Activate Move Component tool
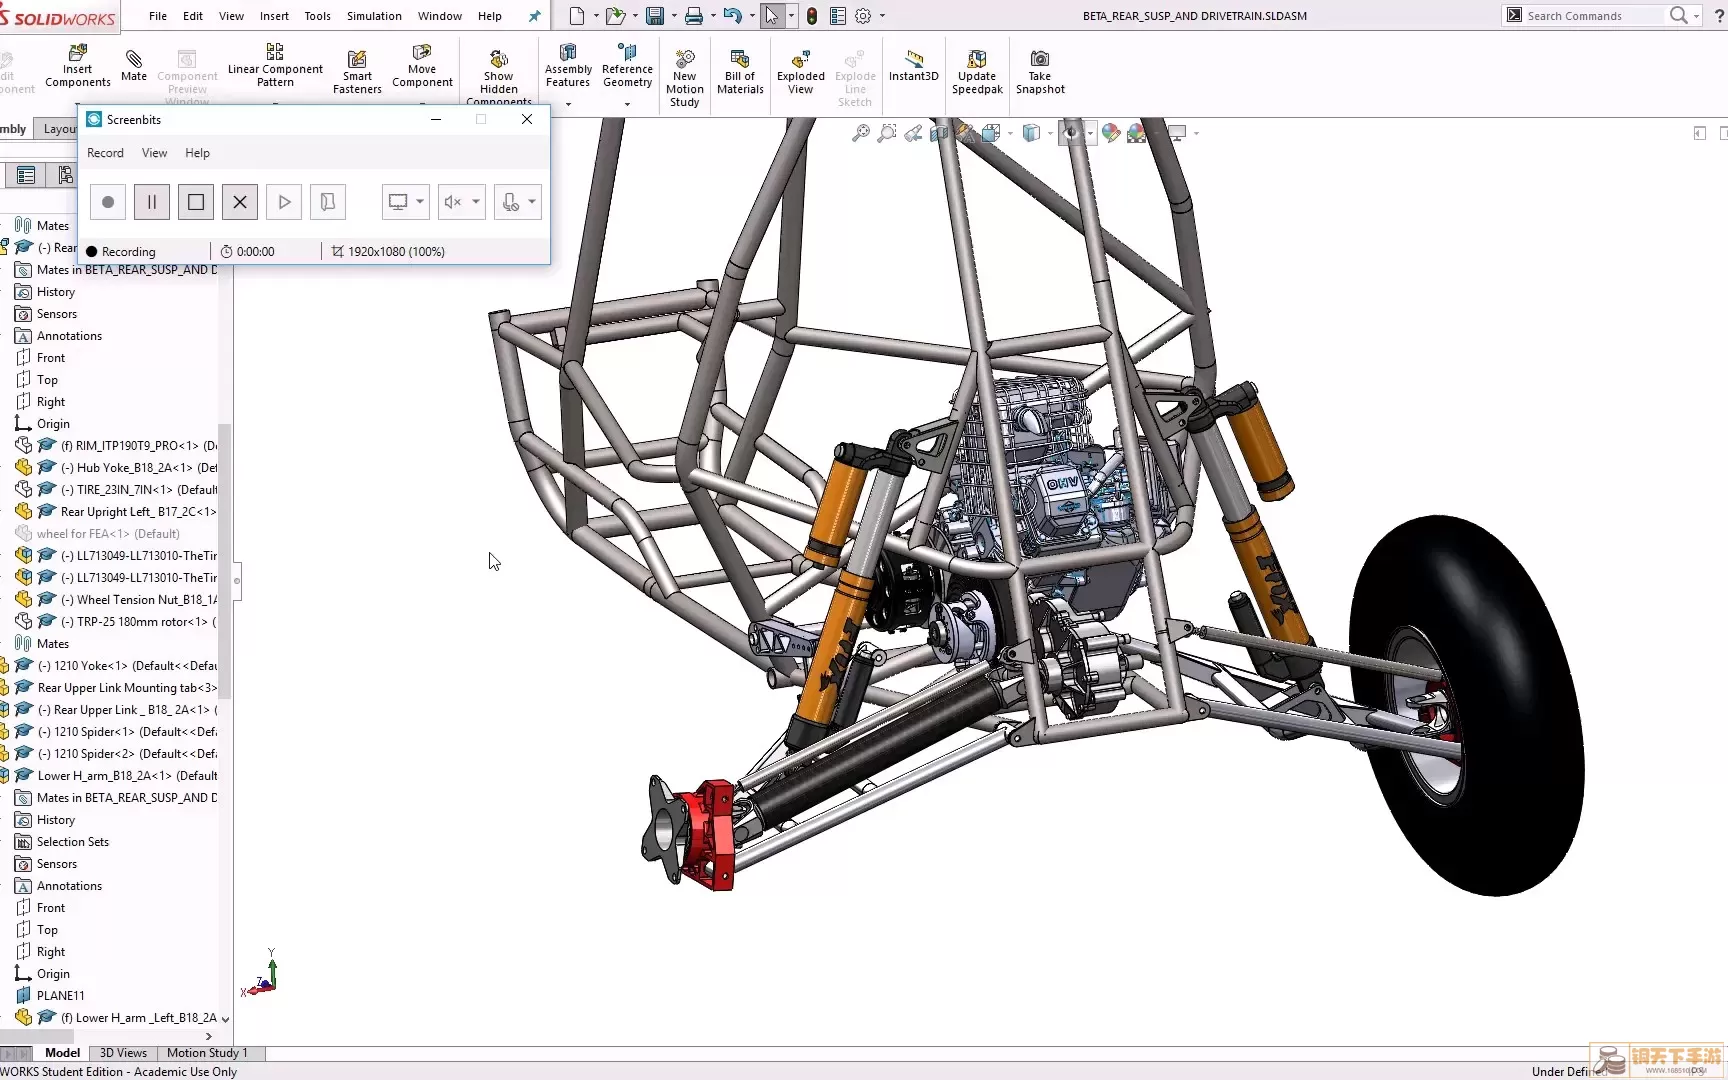This screenshot has height=1080, width=1728. pos(422,66)
